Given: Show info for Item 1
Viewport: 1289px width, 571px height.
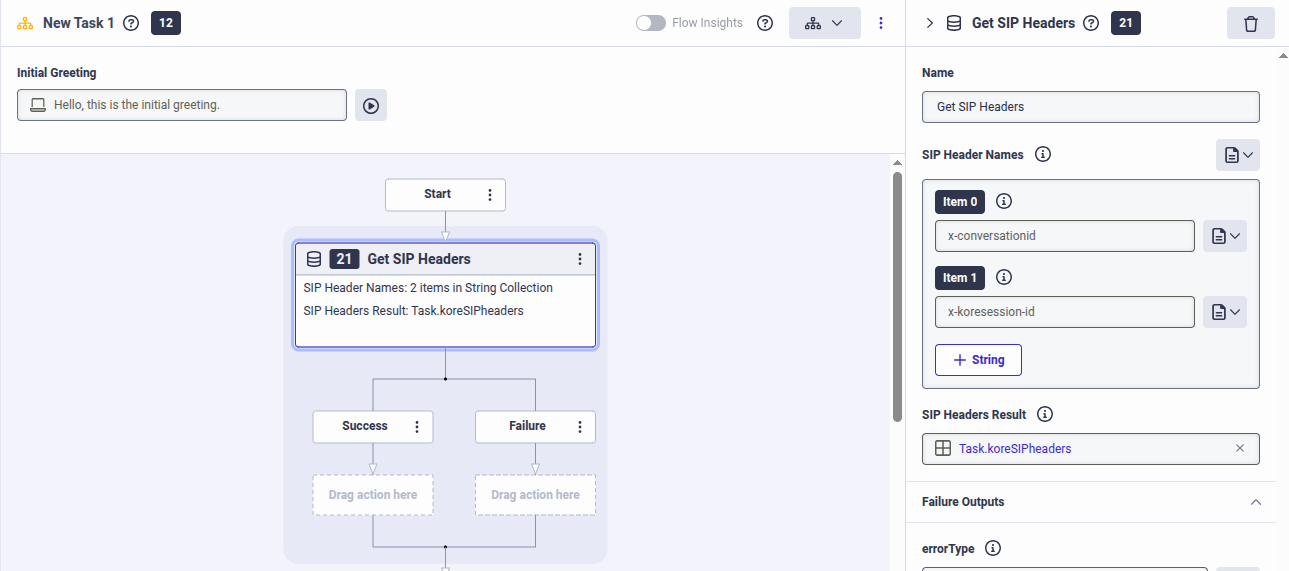Looking at the screenshot, I should [1004, 278].
